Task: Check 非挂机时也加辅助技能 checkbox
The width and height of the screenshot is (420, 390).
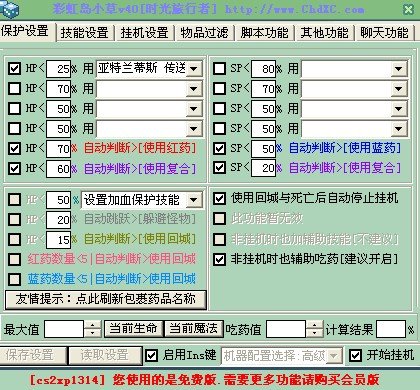Action: [219, 239]
